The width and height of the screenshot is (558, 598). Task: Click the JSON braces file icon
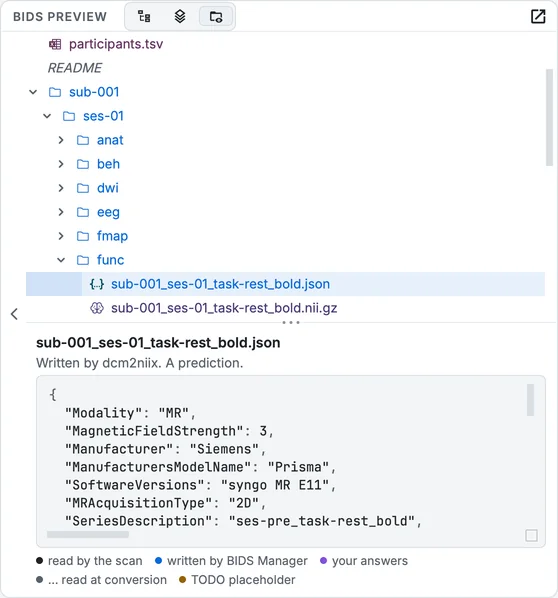[x=97, y=284]
